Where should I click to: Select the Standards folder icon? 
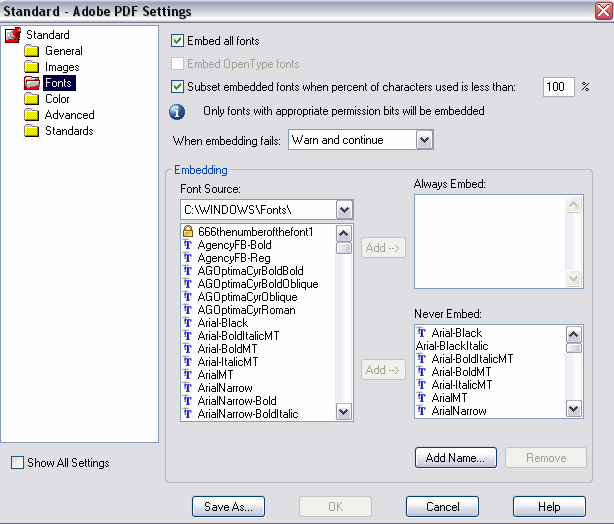(x=31, y=131)
